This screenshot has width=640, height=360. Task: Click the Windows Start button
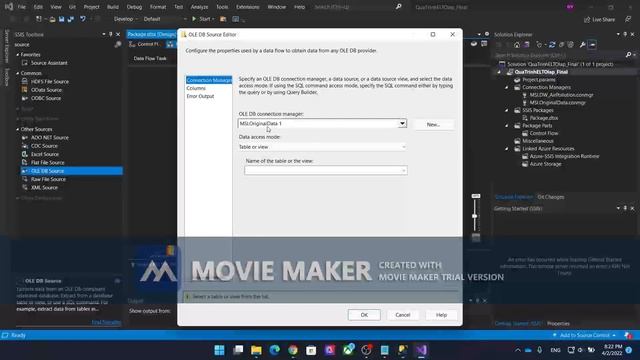[x=219, y=350]
